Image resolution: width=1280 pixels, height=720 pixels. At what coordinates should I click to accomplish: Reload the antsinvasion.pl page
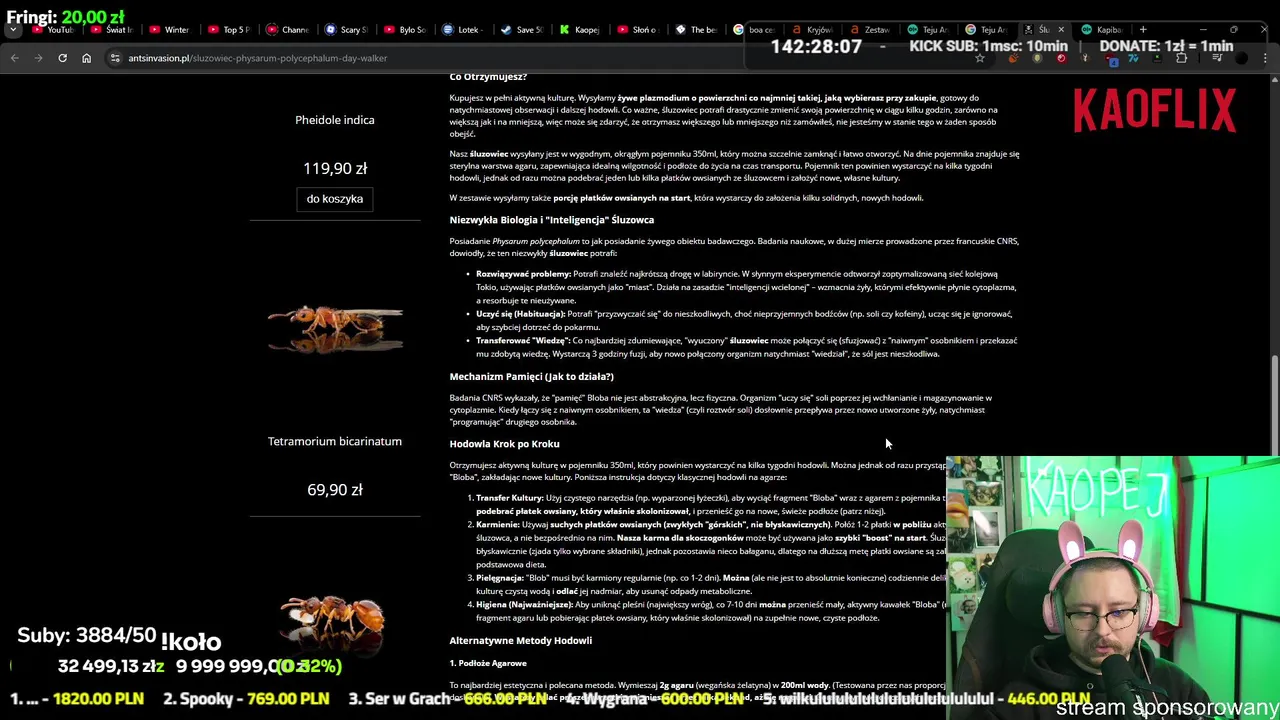click(x=62, y=58)
